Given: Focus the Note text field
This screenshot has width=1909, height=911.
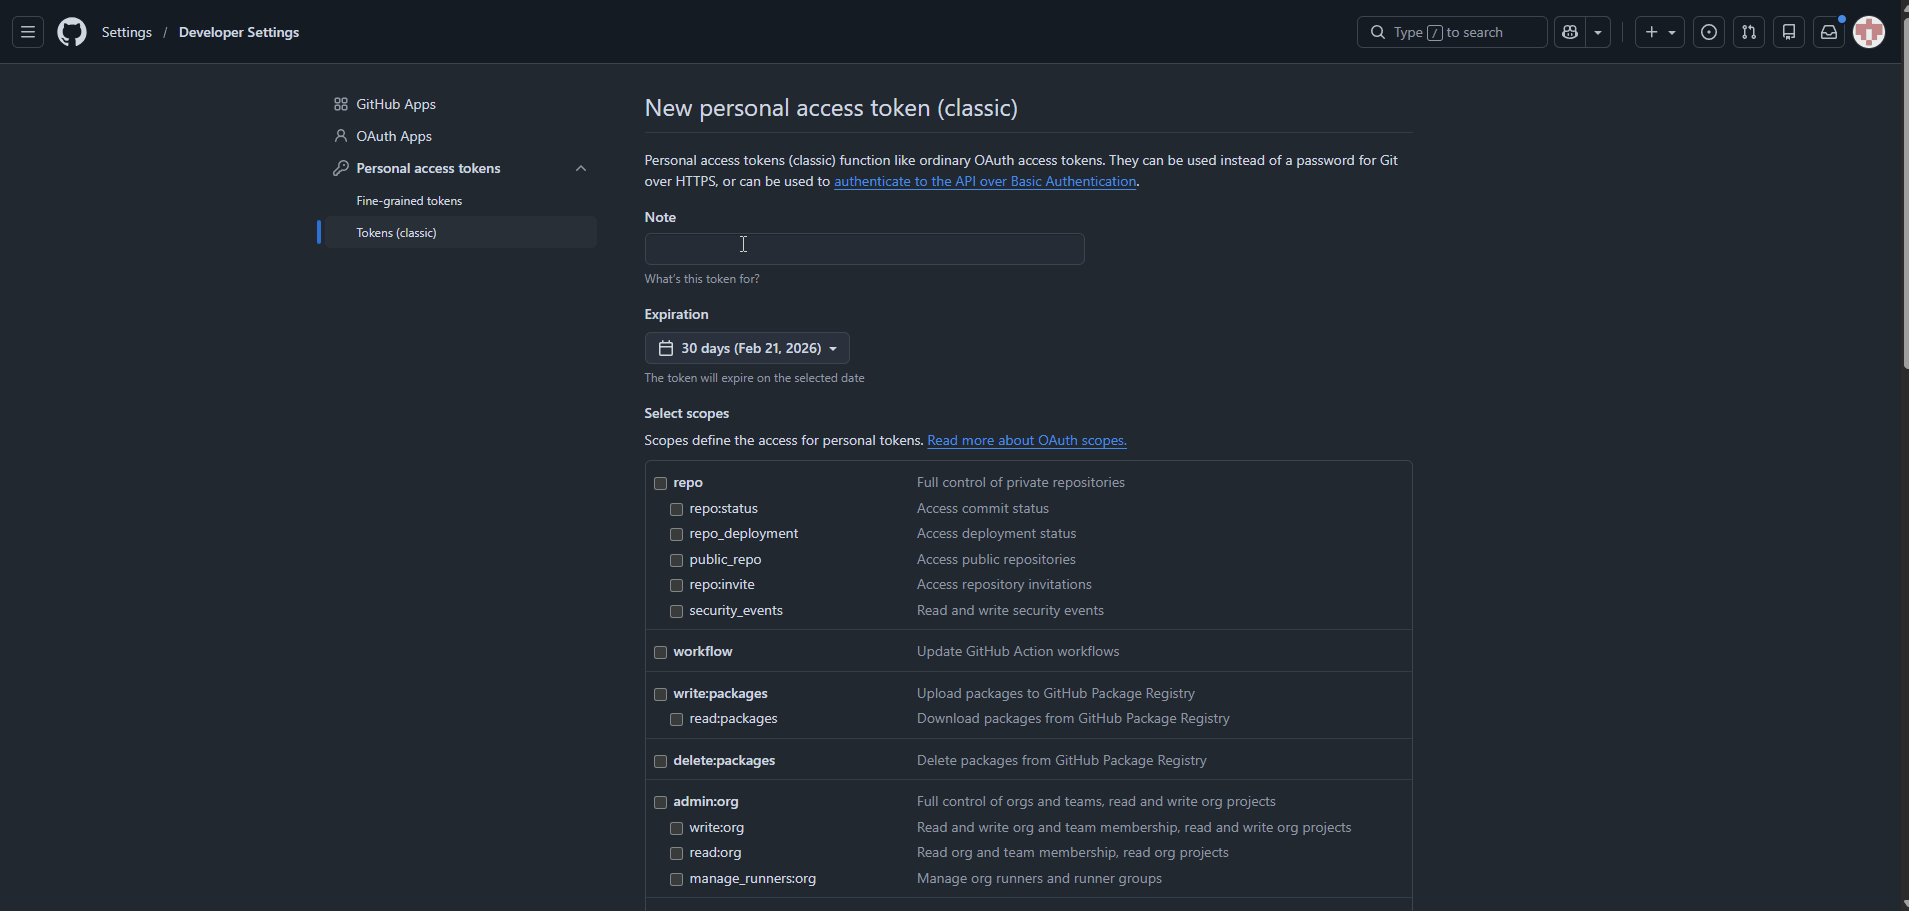Looking at the screenshot, I should [x=864, y=249].
